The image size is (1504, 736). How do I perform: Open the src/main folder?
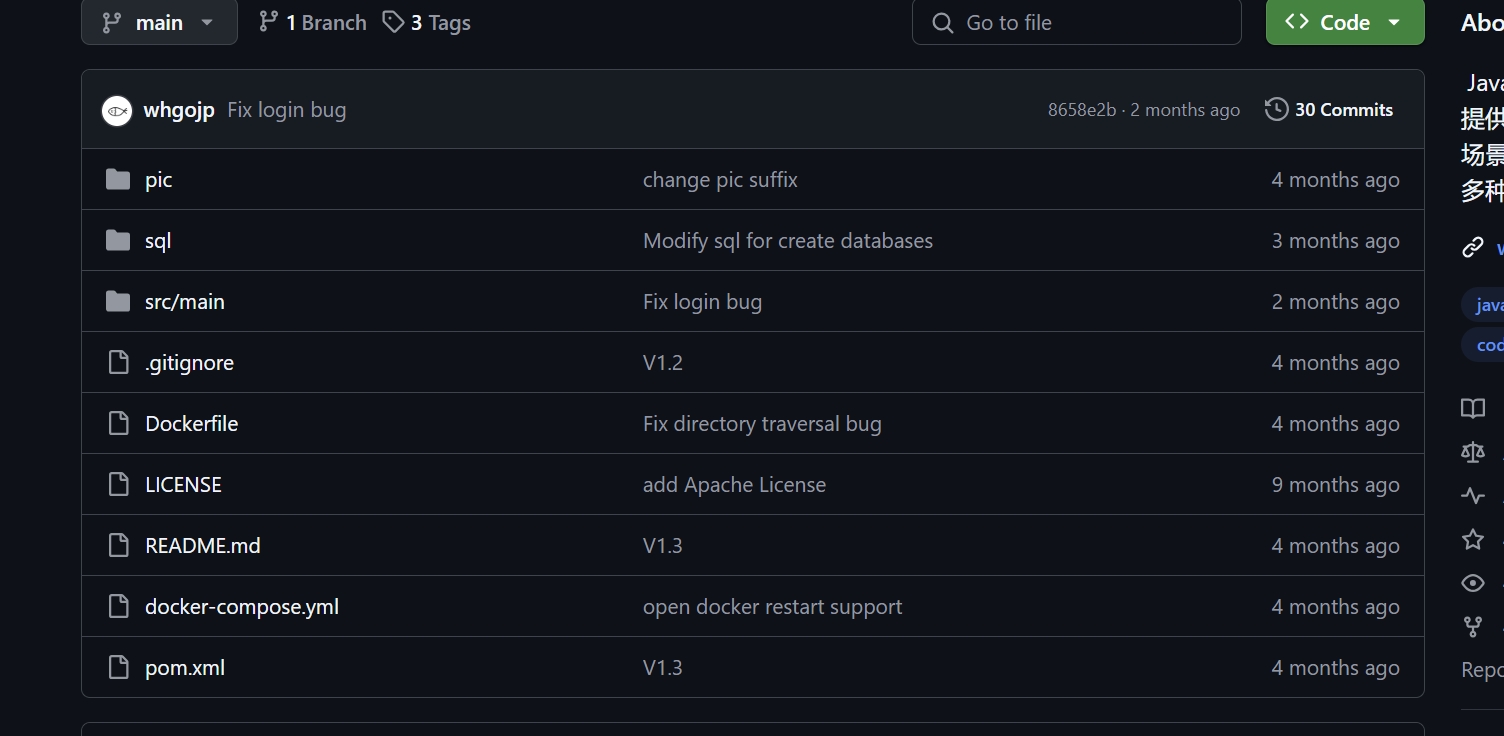(x=185, y=302)
